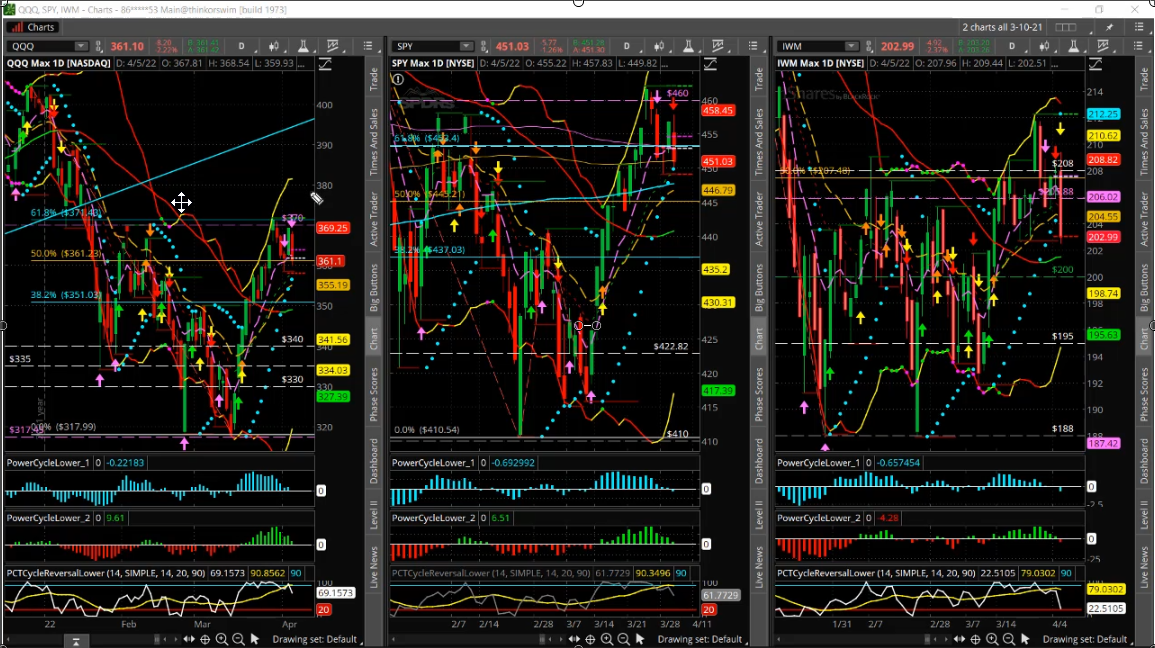Open IWM chart settings list menu
This screenshot has width=1155, height=648.
click(x=1138, y=46)
